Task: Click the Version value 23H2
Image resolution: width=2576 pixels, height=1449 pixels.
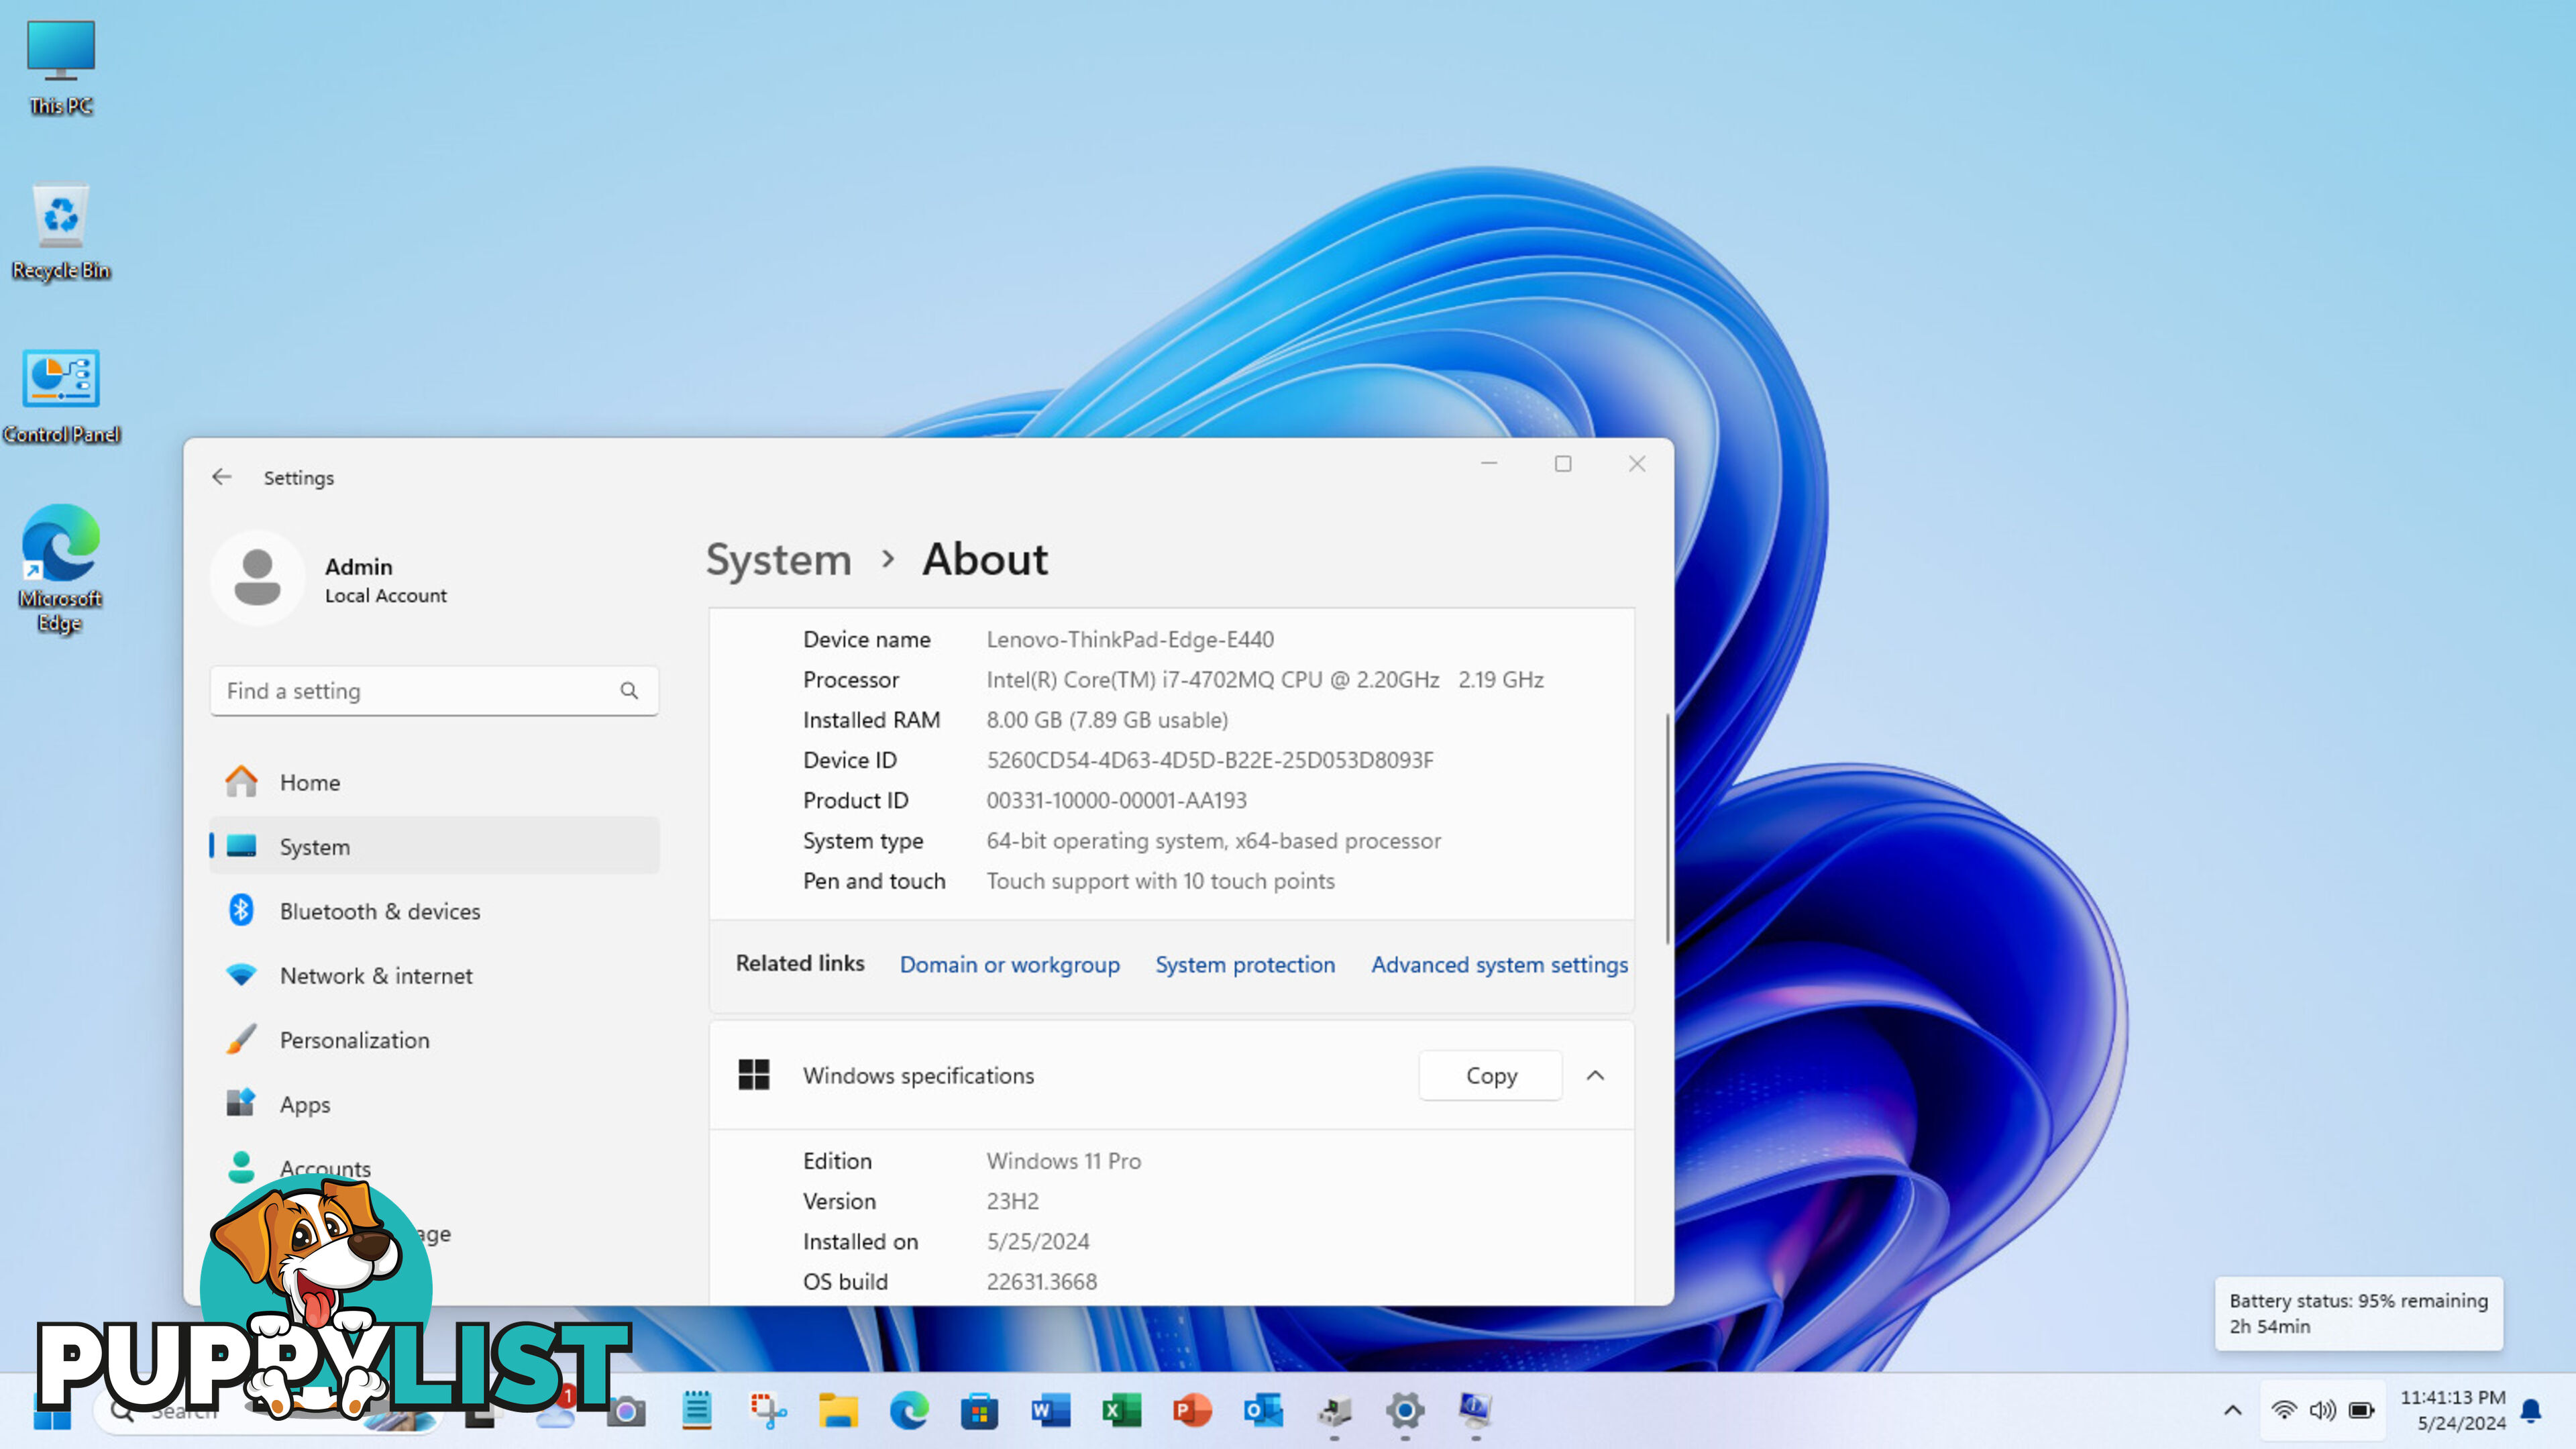Action: (x=1012, y=1201)
